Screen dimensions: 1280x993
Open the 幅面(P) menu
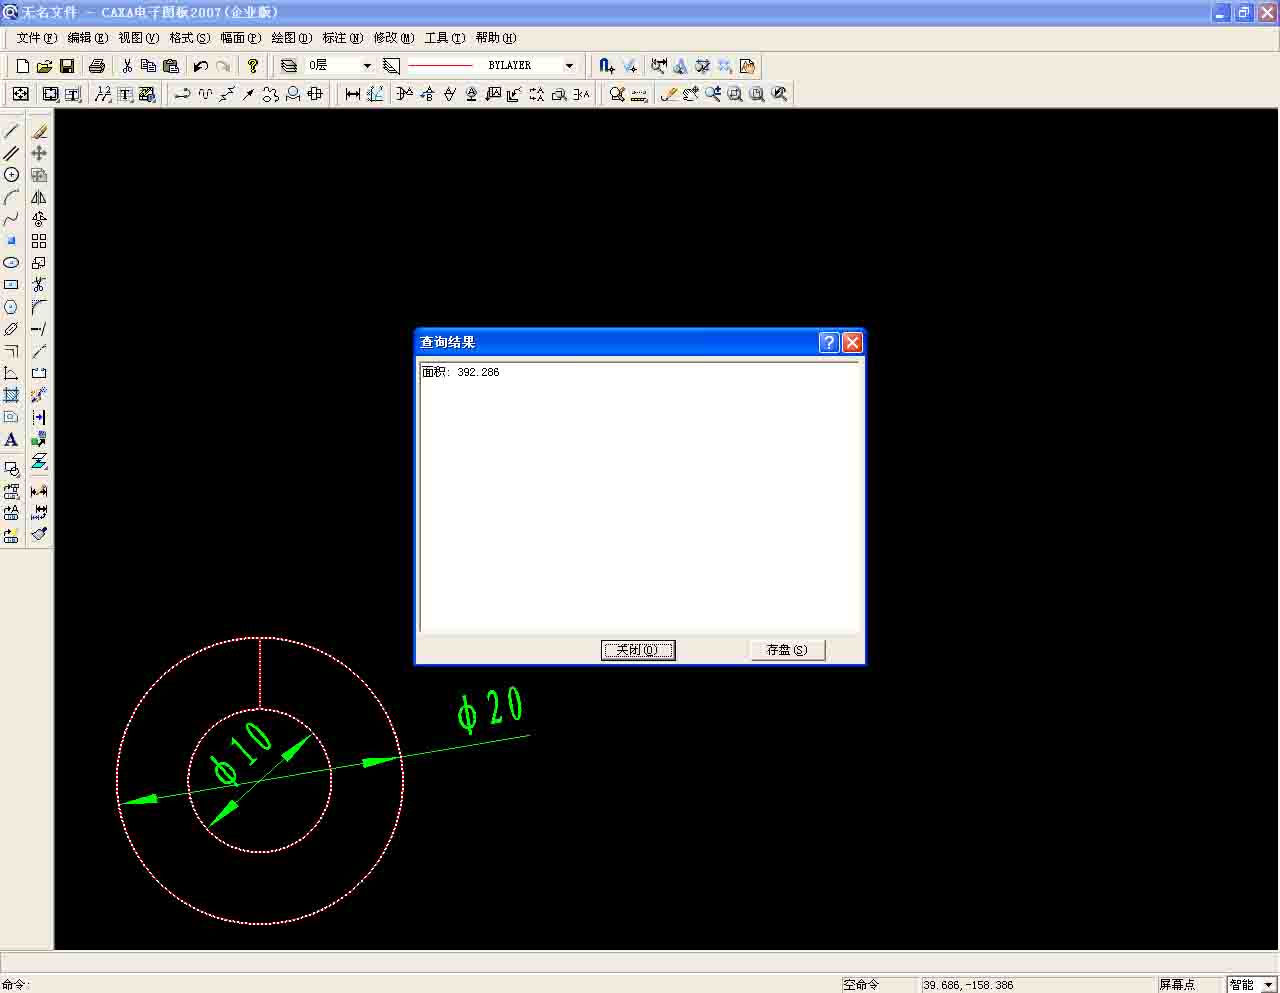(x=241, y=38)
